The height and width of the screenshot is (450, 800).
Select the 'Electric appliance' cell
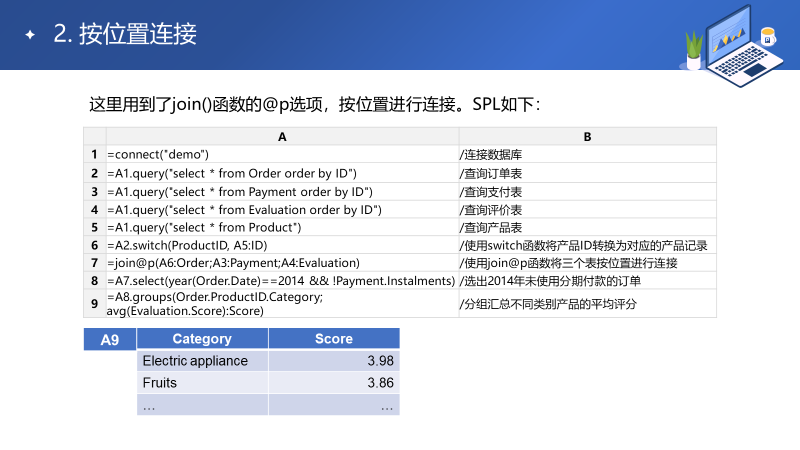[x=202, y=361]
